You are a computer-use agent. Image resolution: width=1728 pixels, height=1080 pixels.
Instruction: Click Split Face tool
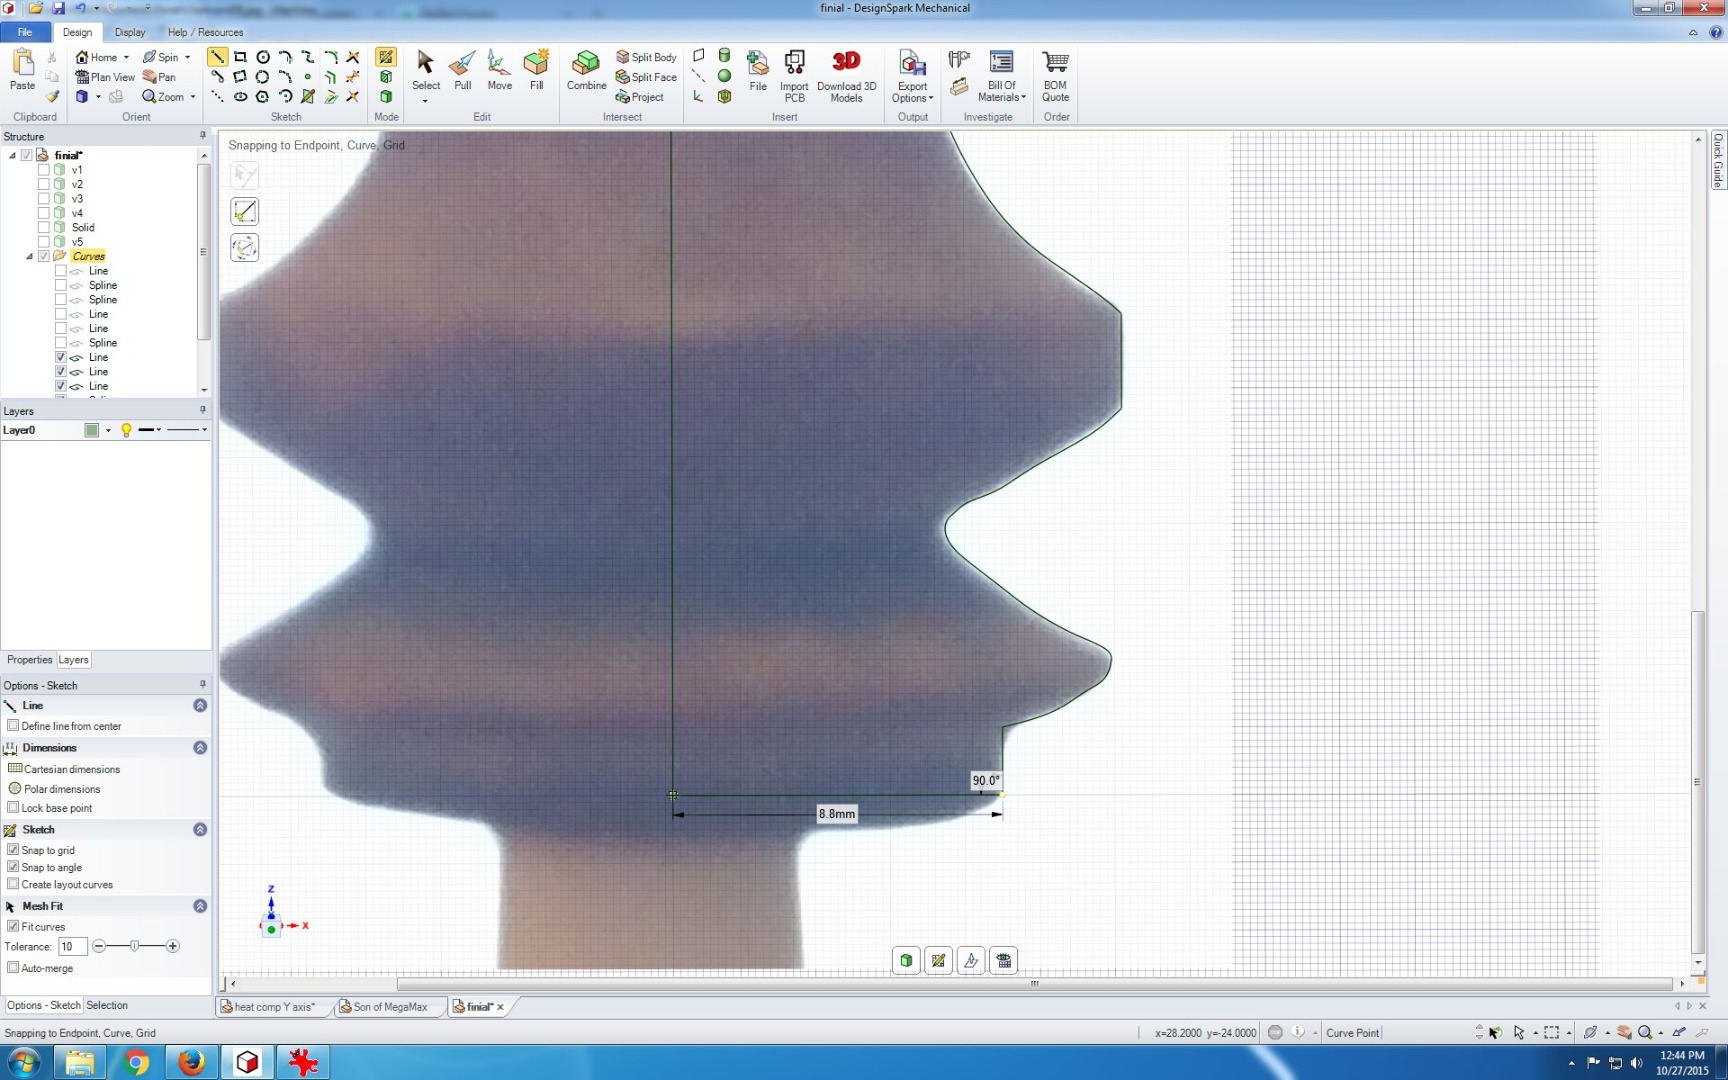[646, 77]
